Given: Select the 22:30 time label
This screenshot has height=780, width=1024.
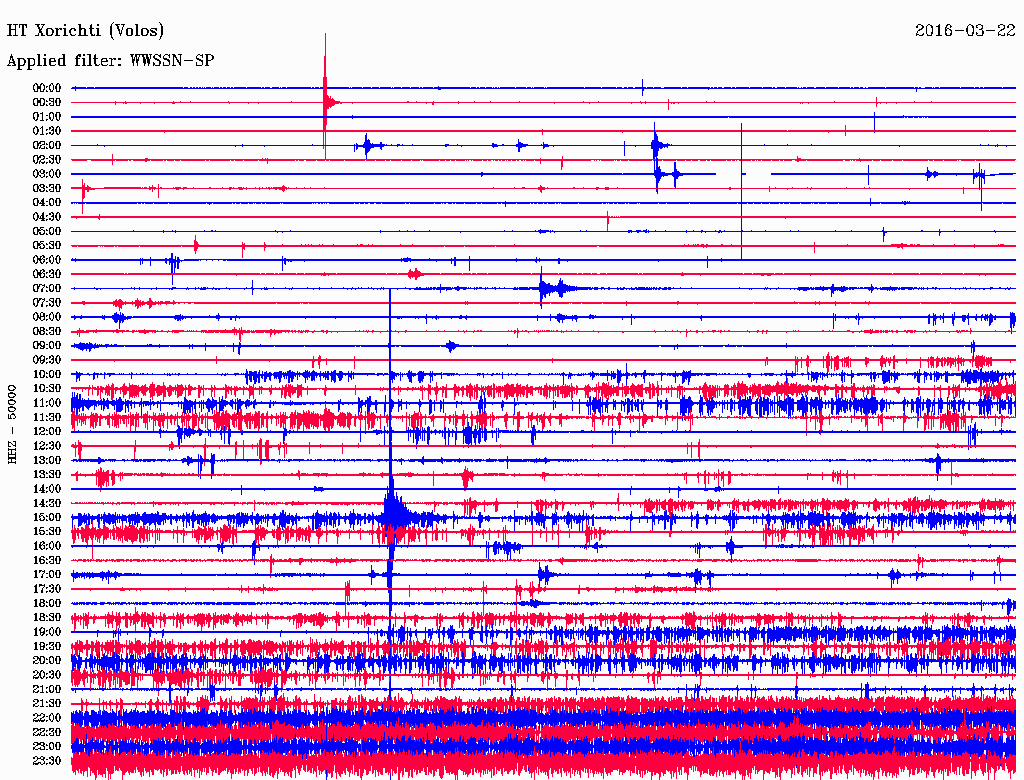Looking at the screenshot, I should pos(47,732).
